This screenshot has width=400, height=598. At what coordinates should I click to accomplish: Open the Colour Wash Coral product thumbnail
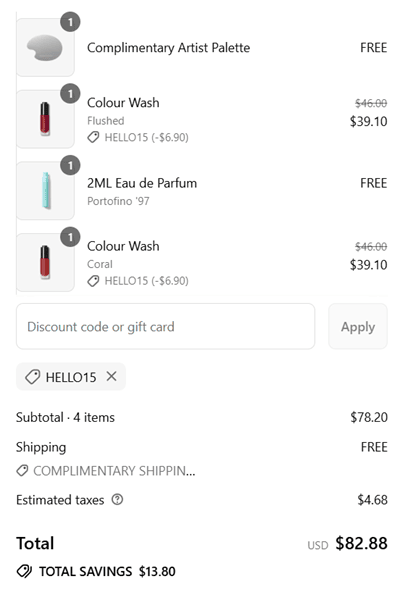click(x=45, y=262)
